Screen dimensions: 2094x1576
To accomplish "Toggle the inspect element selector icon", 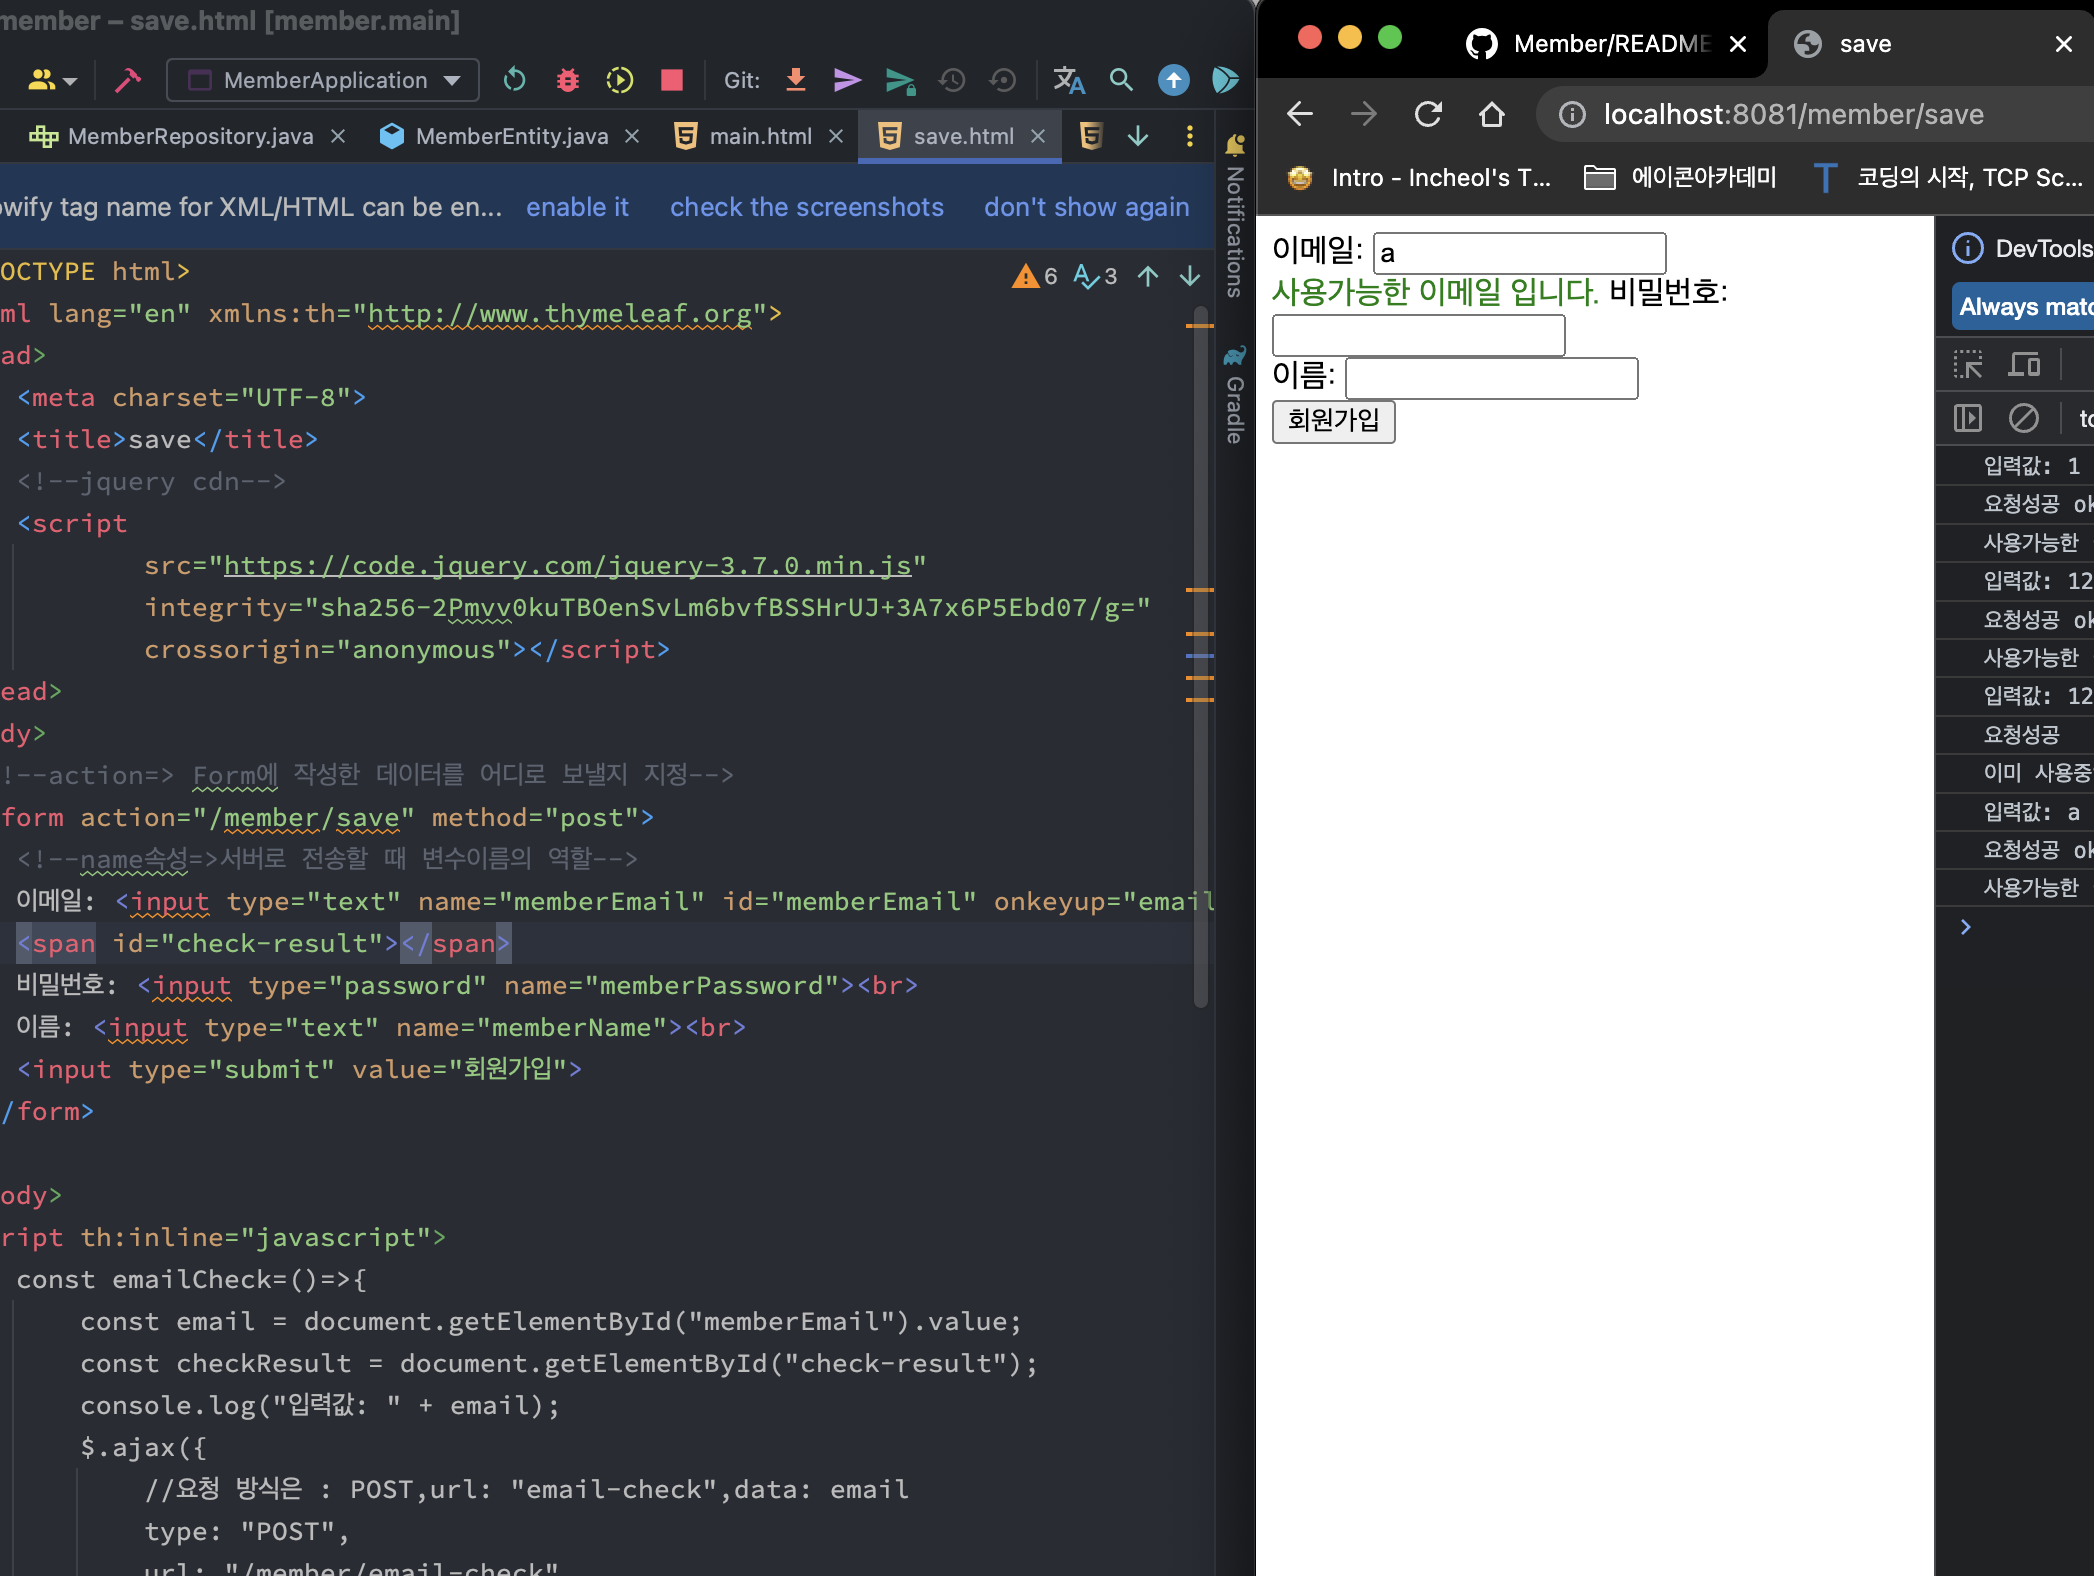I will (1967, 365).
